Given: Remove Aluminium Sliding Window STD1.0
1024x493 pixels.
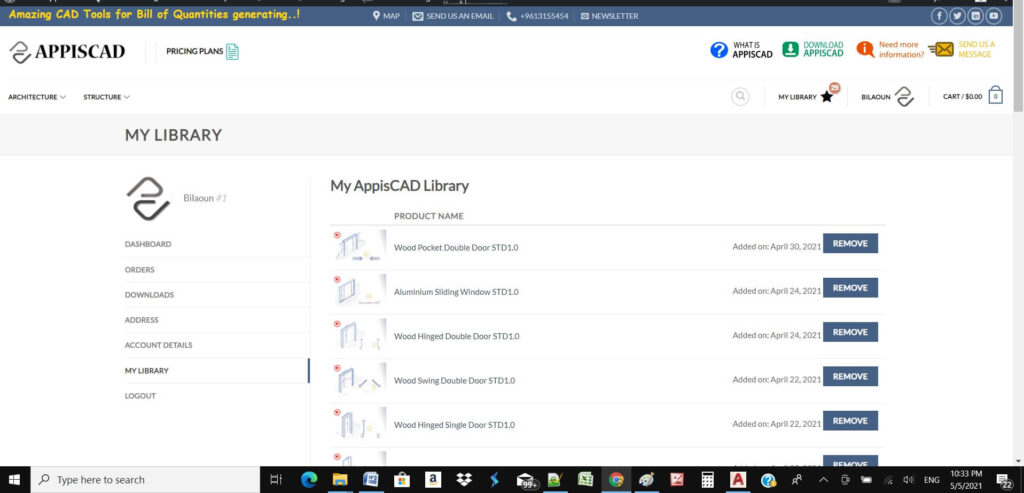Looking at the screenshot, I should 850,288.
